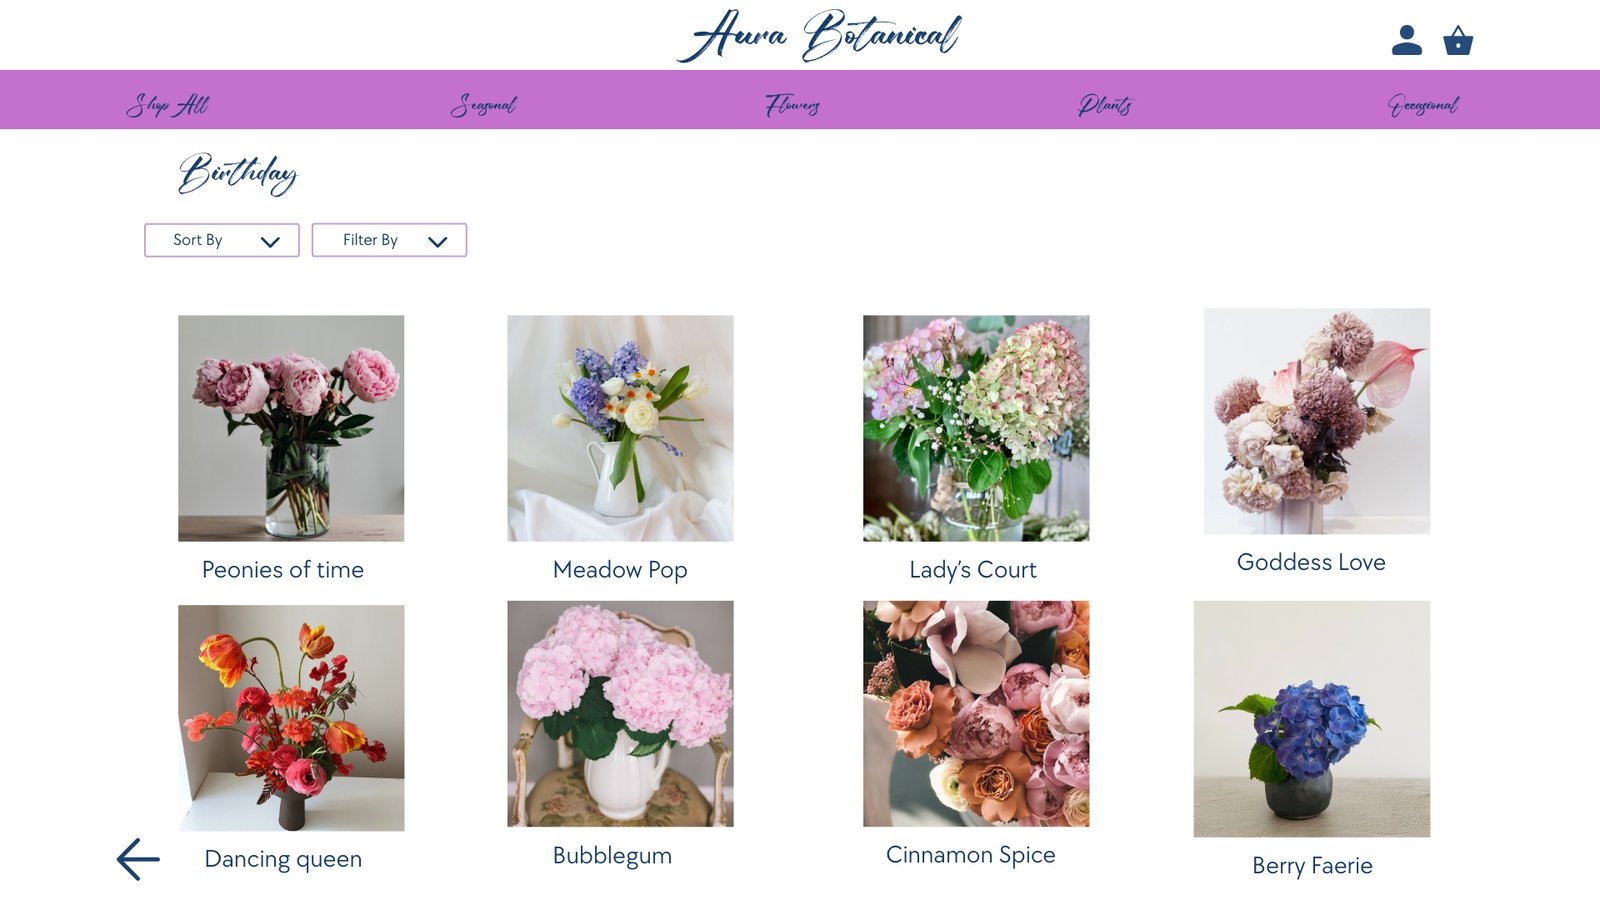The width and height of the screenshot is (1600, 900).
Task: Click the Meadow Pop product name
Action: (x=620, y=570)
